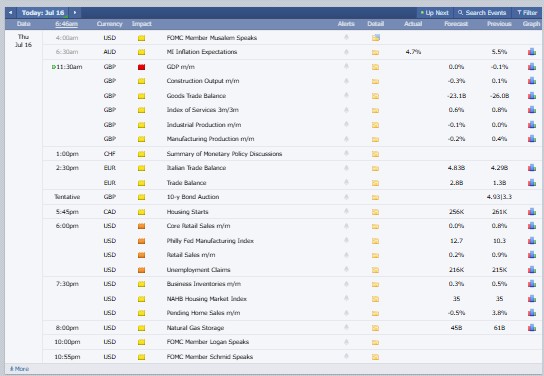Screen dimensions: 544x376
Task: Show graph for Unemployment Claims
Action: coord(532,270)
